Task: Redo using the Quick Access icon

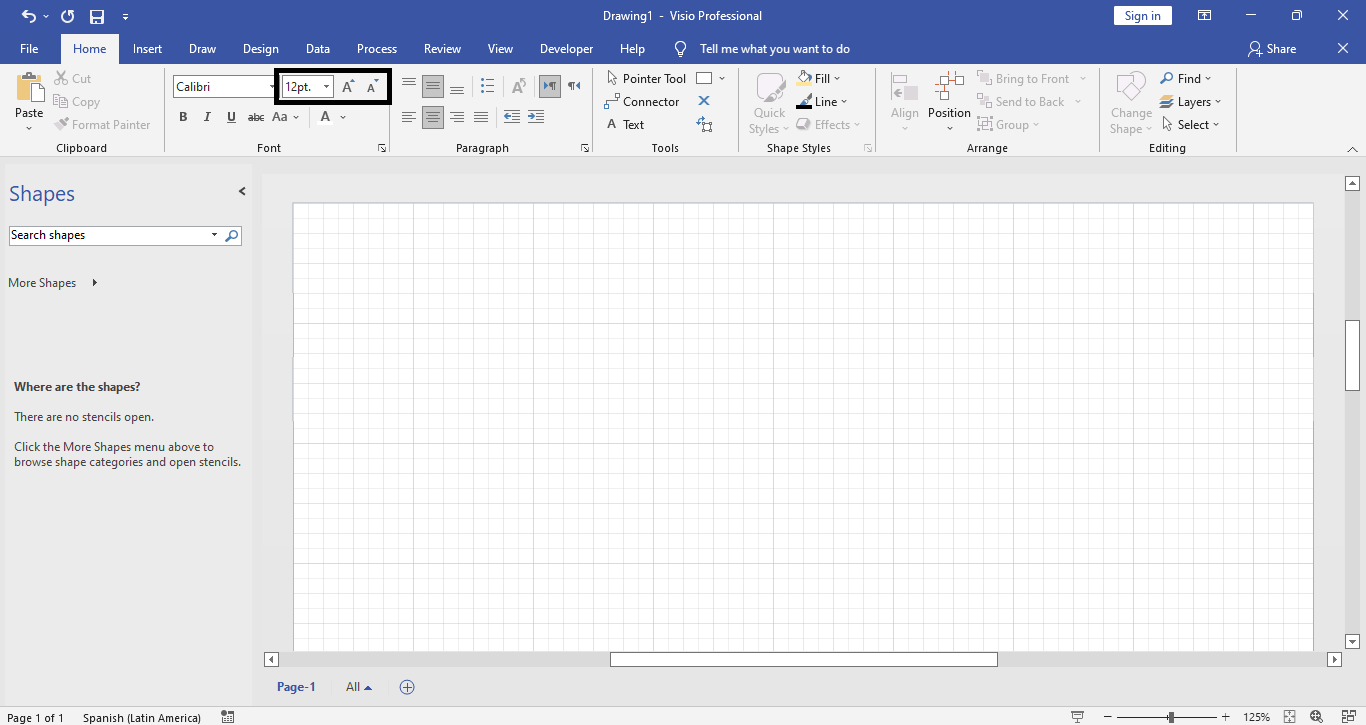Action: [x=67, y=16]
